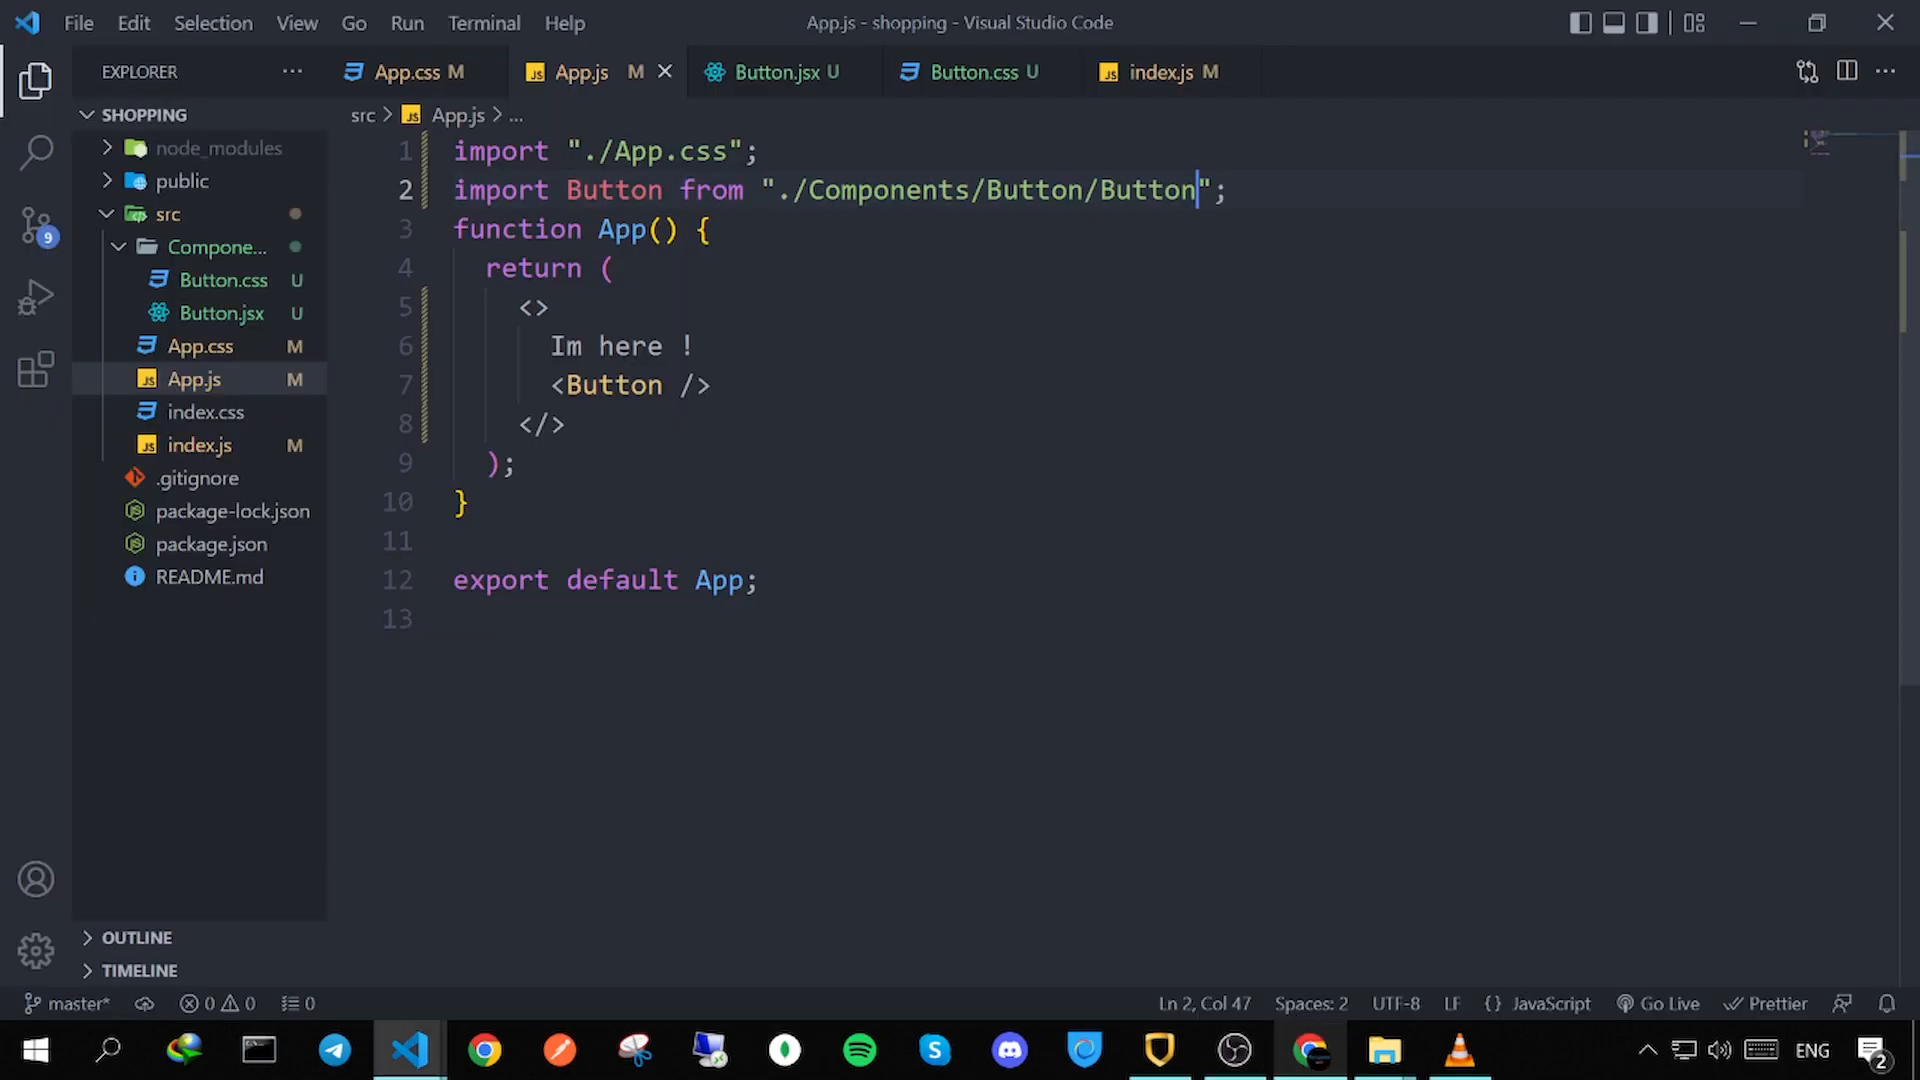Image resolution: width=1920 pixels, height=1080 pixels.
Task: Open package.json in the explorer
Action: pyautogui.click(x=211, y=544)
